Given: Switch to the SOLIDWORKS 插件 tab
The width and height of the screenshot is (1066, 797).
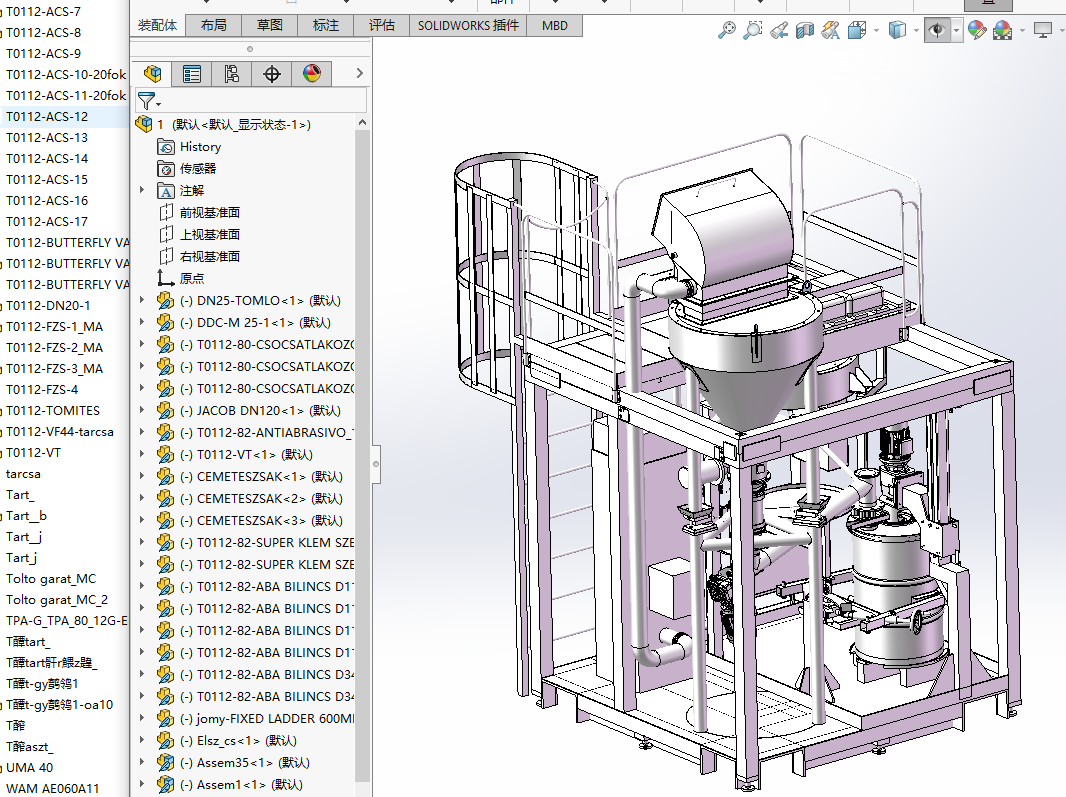Looking at the screenshot, I should (x=468, y=25).
